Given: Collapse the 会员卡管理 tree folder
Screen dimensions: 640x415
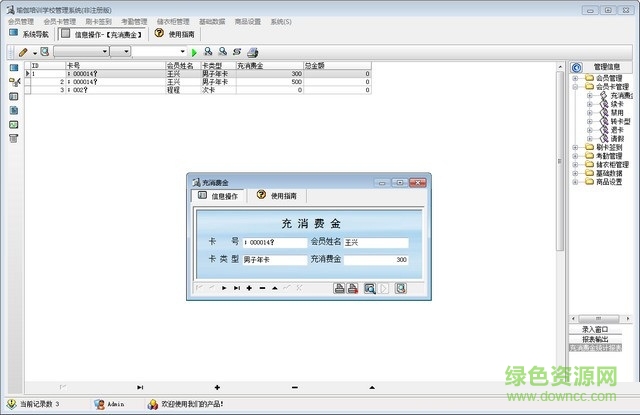Looking at the screenshot, I should point(575,87).
